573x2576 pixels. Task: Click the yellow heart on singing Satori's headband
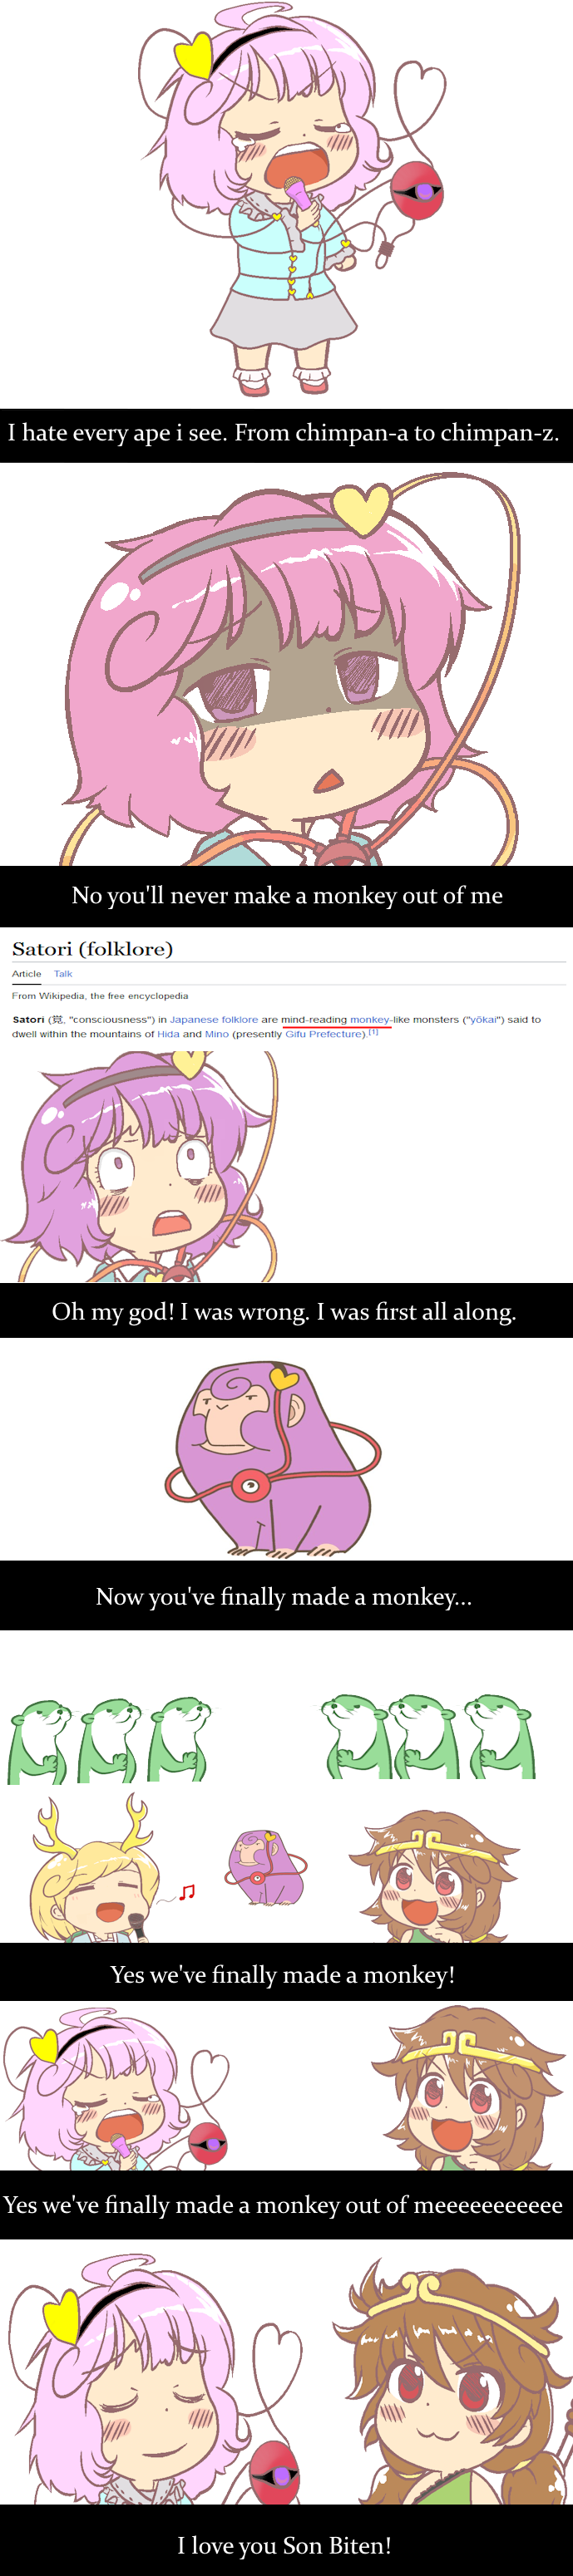pyautogui.click(x=194, y=56)
